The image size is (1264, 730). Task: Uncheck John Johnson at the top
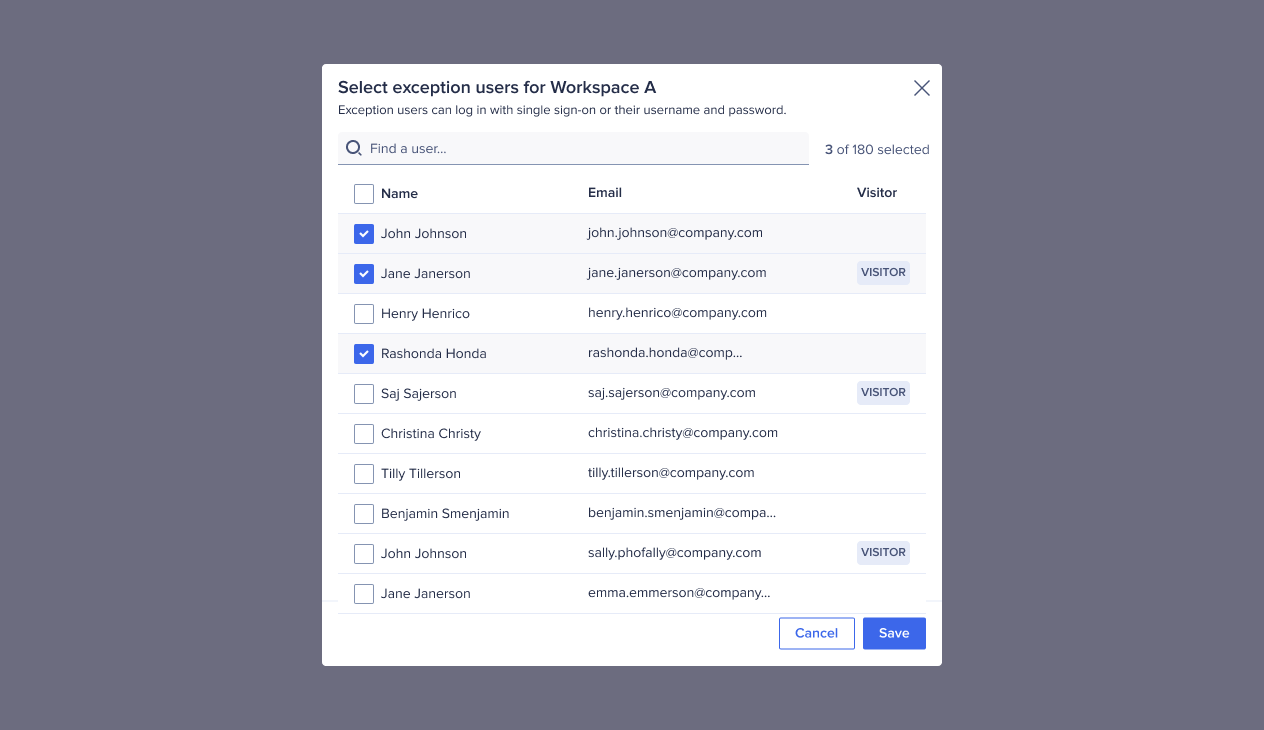click(x=363, y=233)
